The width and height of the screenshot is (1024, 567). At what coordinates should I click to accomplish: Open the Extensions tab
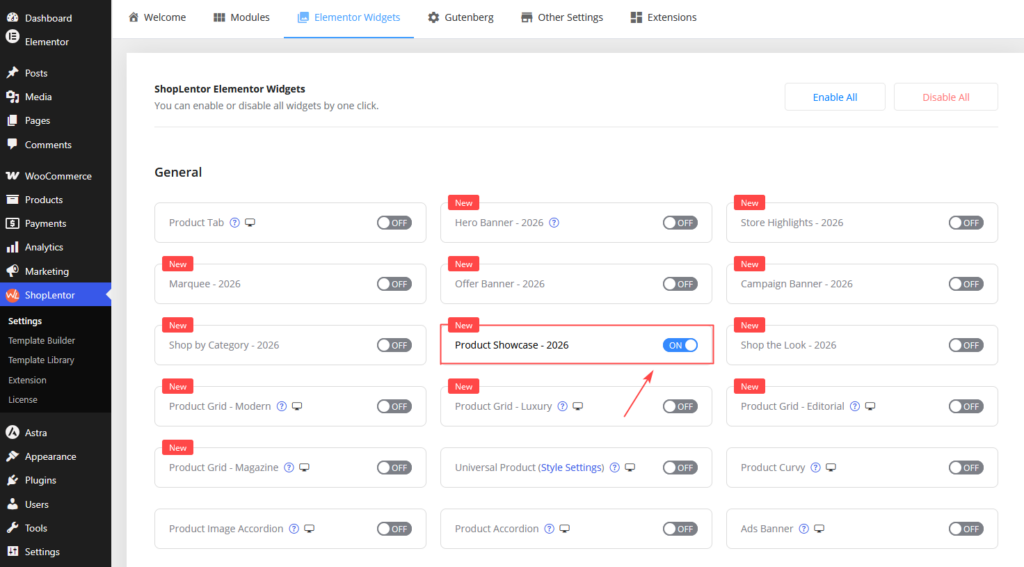click(664, 18)
